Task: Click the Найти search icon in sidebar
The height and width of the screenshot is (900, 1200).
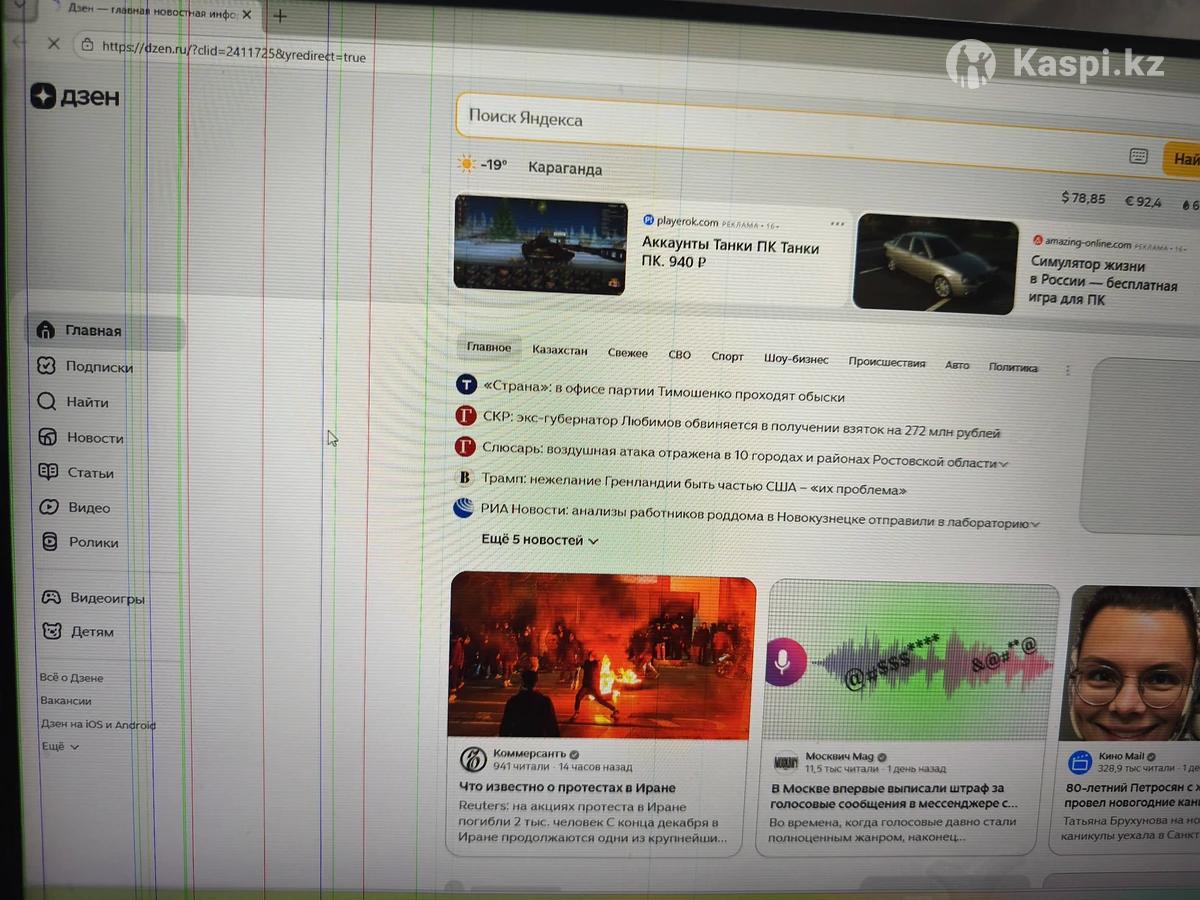Action: [x=47, y=402]
